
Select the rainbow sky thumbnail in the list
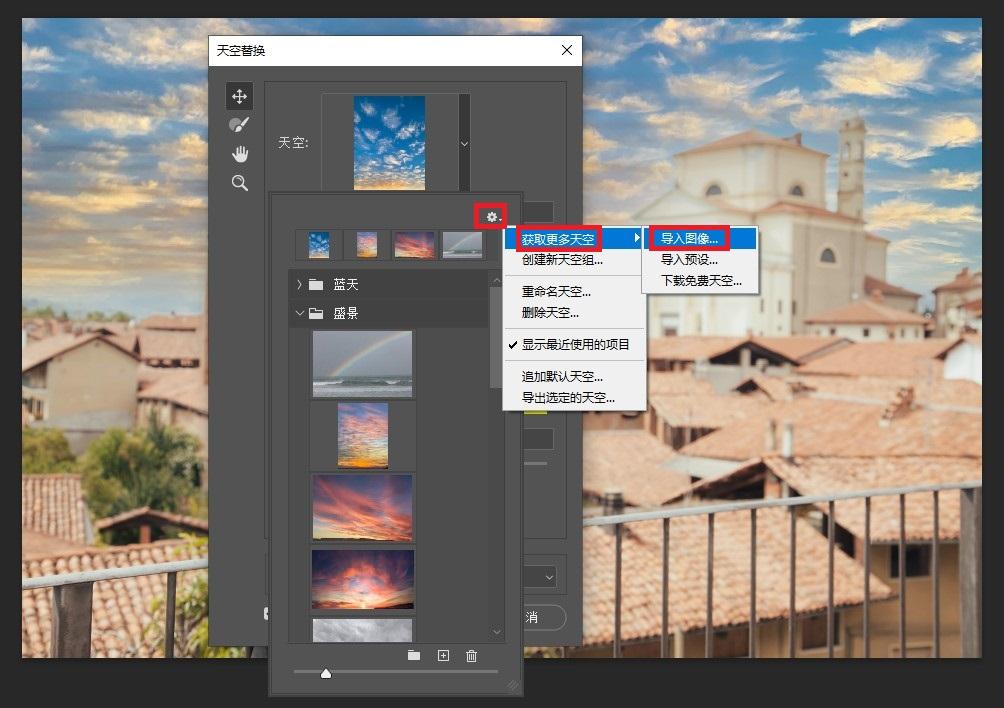click(x=362, y=364)
